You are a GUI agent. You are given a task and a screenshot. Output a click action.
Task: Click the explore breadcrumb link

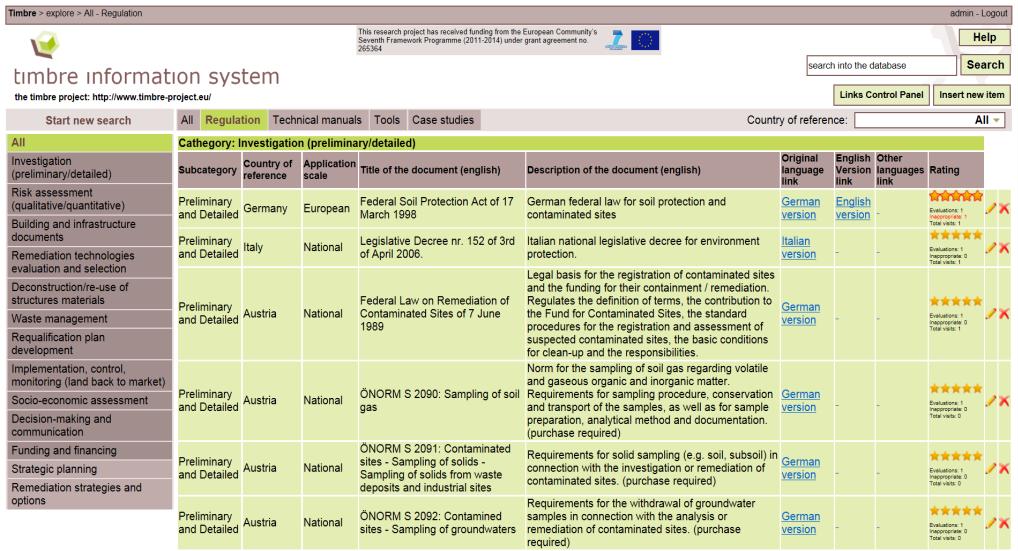60,13
